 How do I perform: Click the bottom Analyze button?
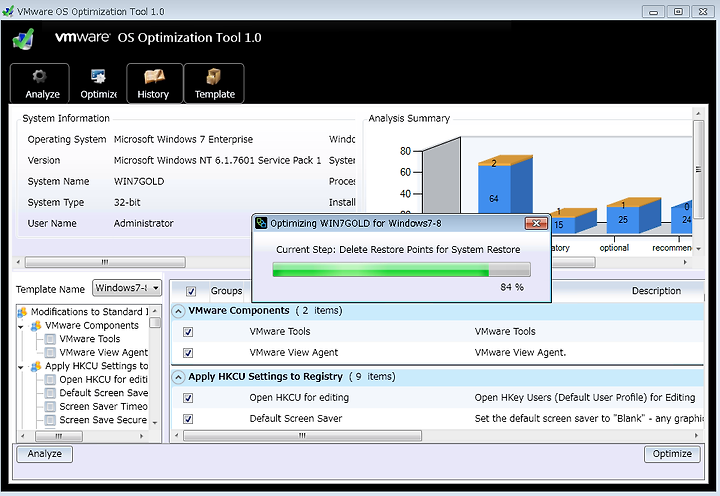(x=45, y=454)
